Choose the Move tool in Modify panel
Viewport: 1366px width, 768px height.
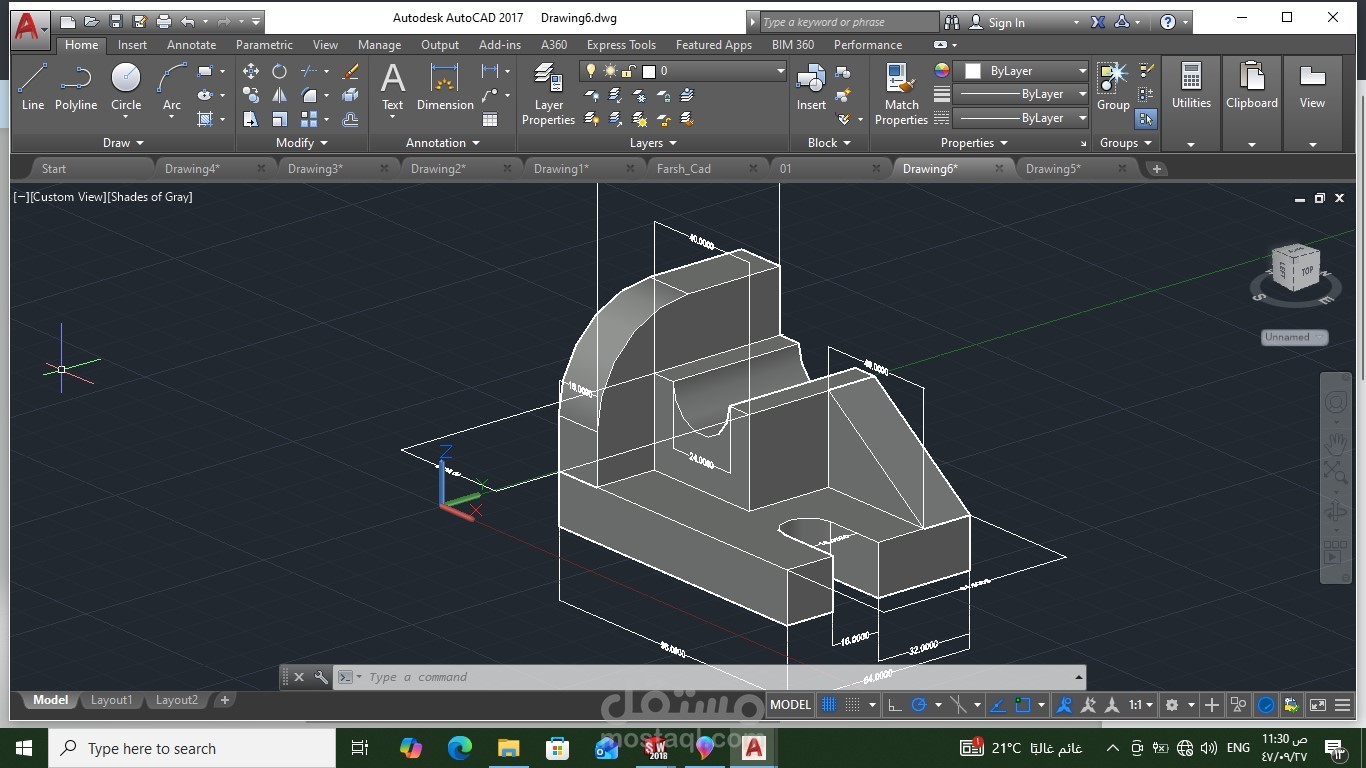[251, 71]
